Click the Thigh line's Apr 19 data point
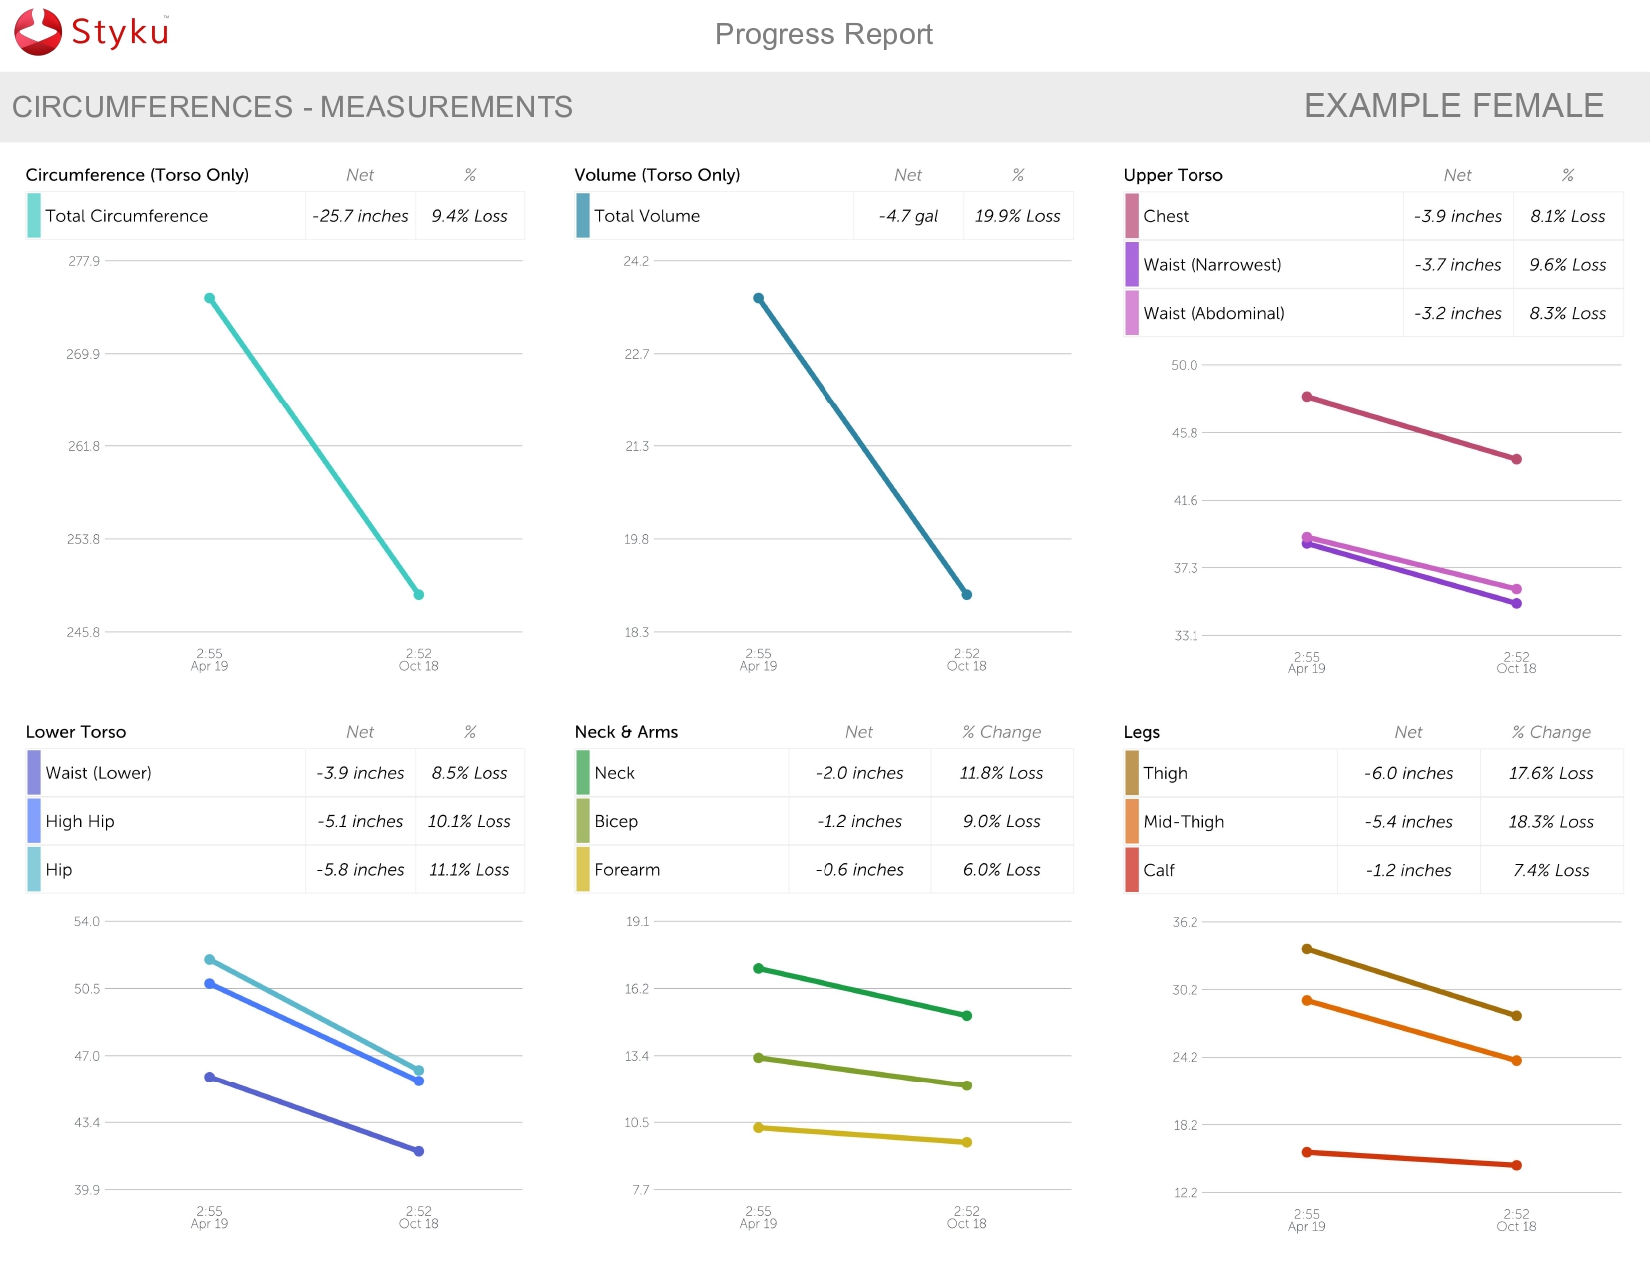Screen dimensions: 1650x1275 click(x=1307, y=949)
